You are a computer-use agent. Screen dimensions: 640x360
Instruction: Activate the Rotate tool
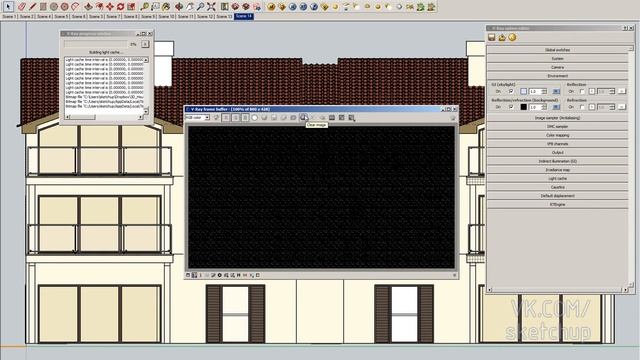pyautogui.click(x=120, y=7)
